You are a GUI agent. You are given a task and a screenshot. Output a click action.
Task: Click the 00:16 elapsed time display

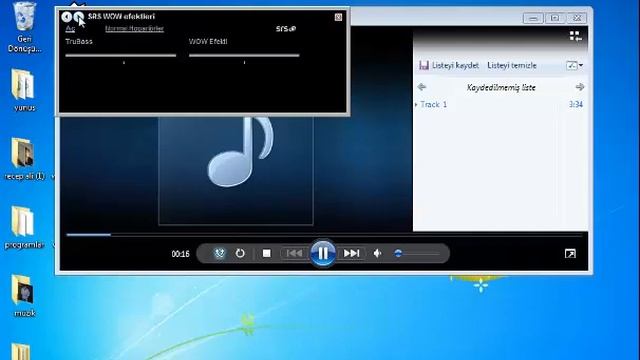pos(180,254)
